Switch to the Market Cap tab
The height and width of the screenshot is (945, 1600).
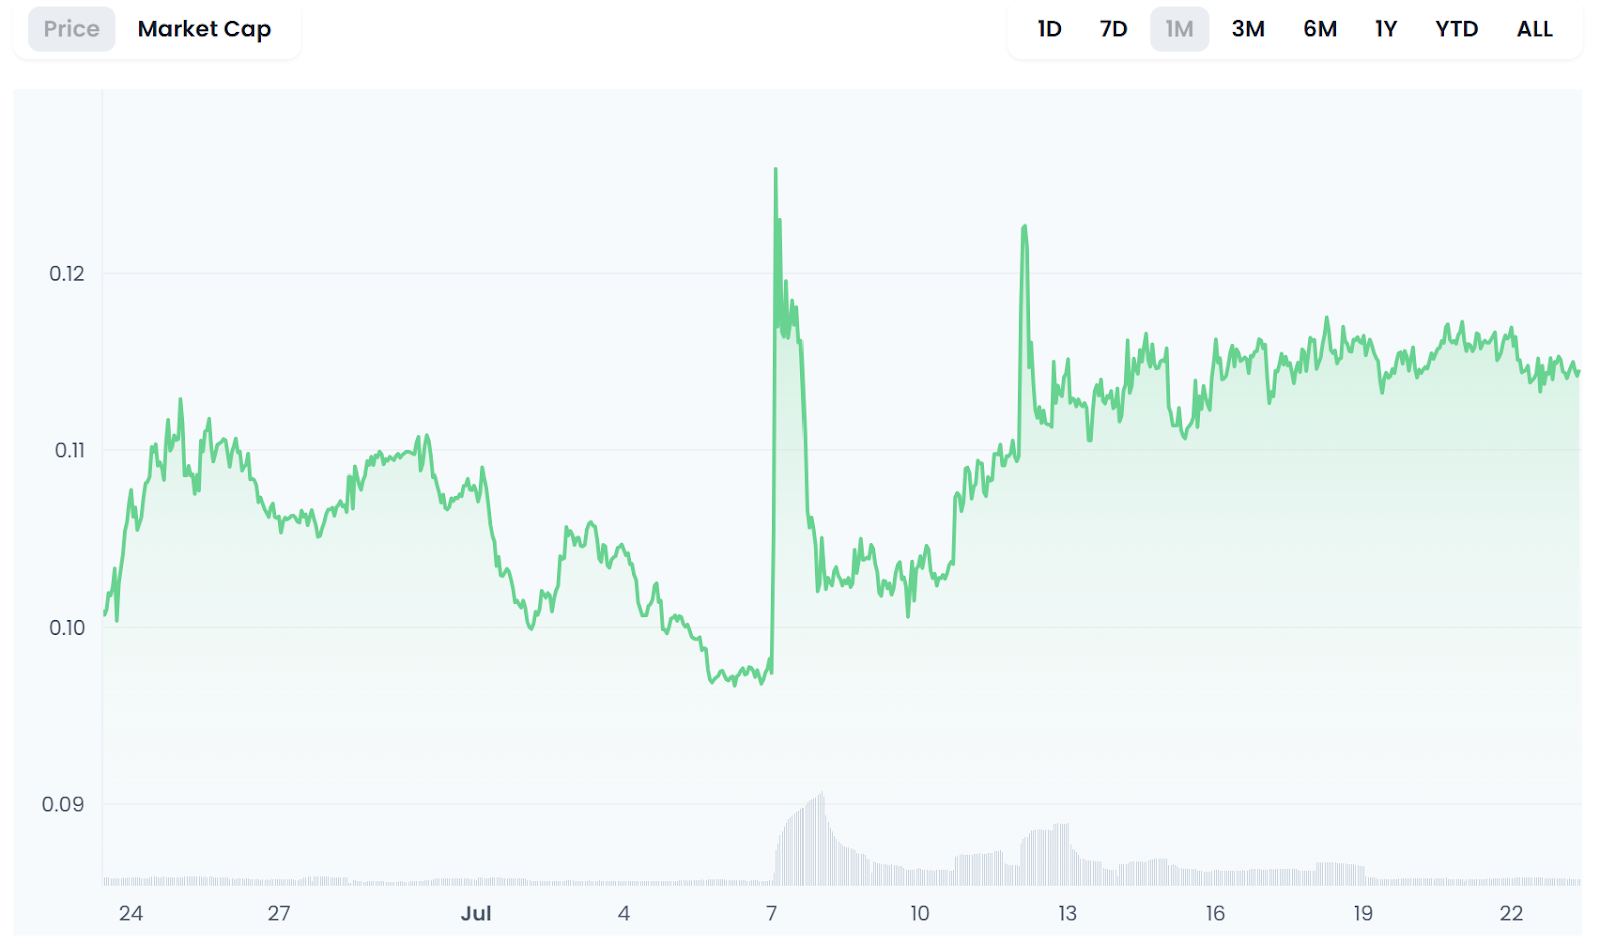(x=204, y=29)
